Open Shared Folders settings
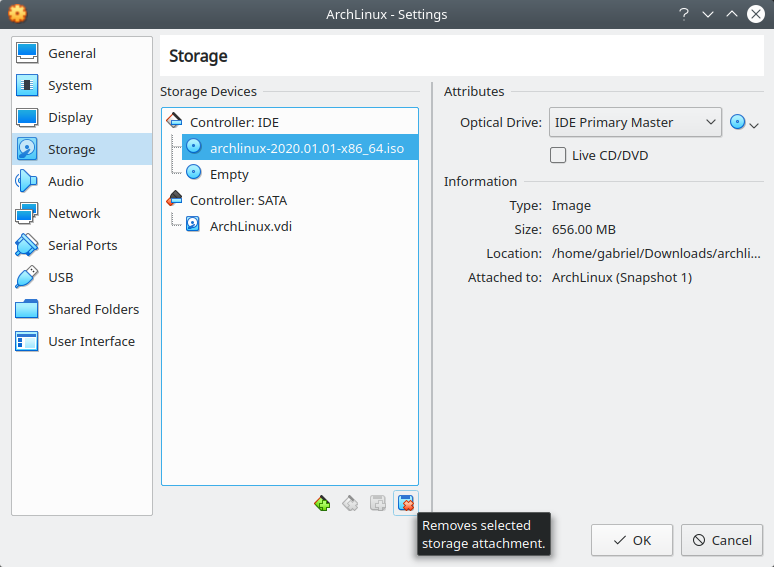Viewport: 774px width, 567px height. (x=82, y=309)
